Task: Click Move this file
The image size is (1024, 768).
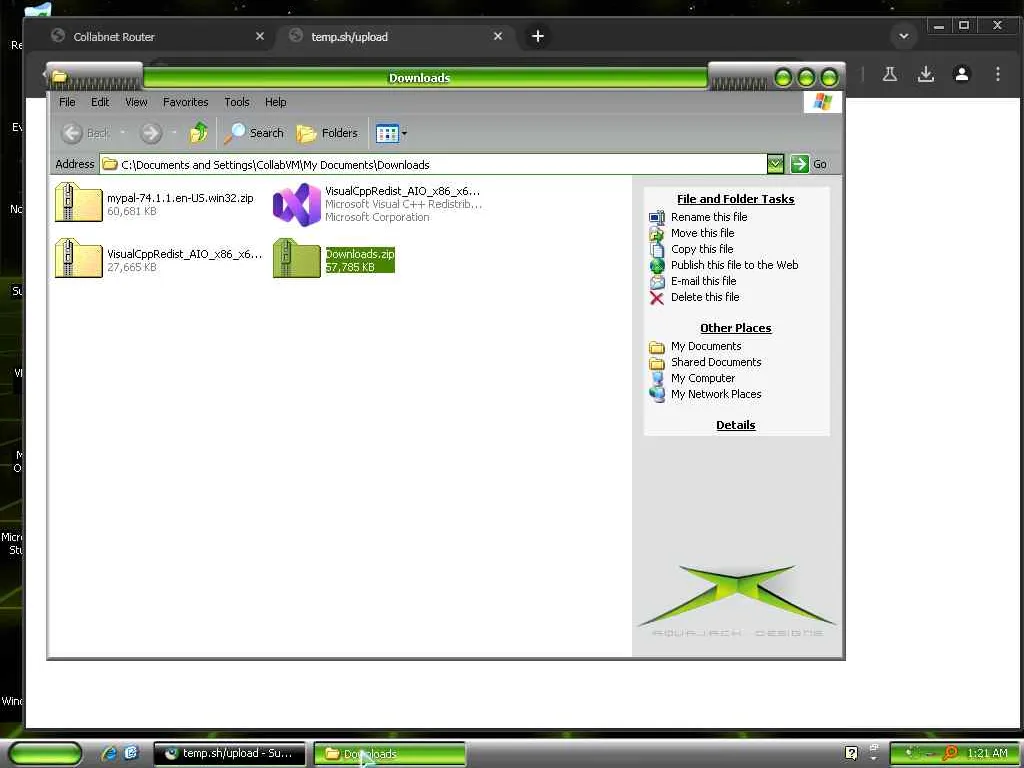Action: 703,233
